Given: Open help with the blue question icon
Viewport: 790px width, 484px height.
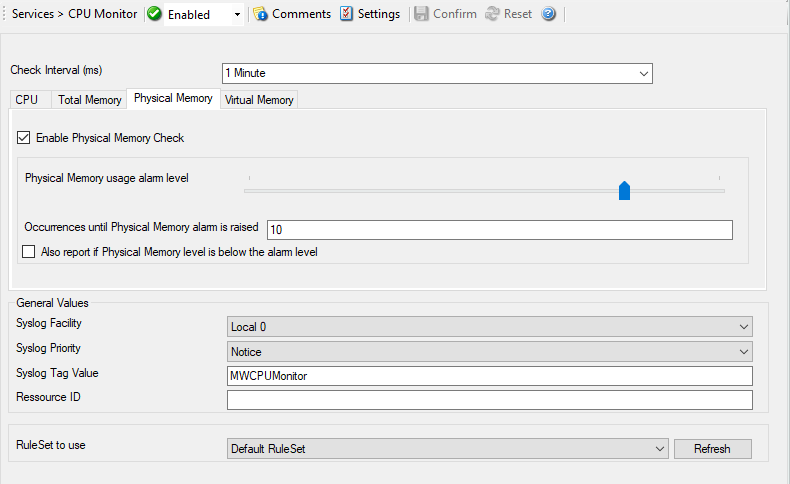Looking at the screenshot, I should 549,14.
